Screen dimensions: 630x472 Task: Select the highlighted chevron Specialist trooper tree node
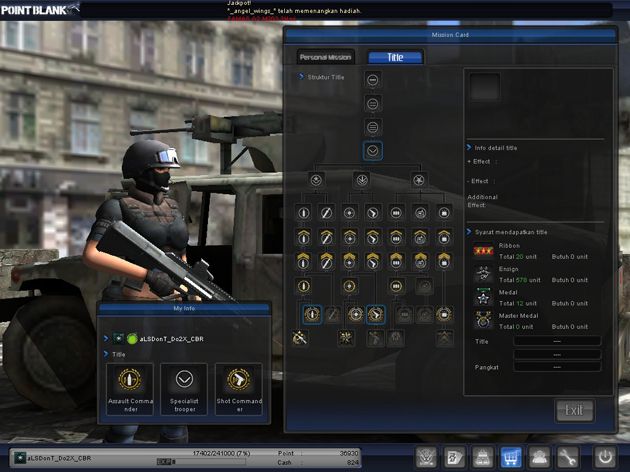tap(372, 151)
